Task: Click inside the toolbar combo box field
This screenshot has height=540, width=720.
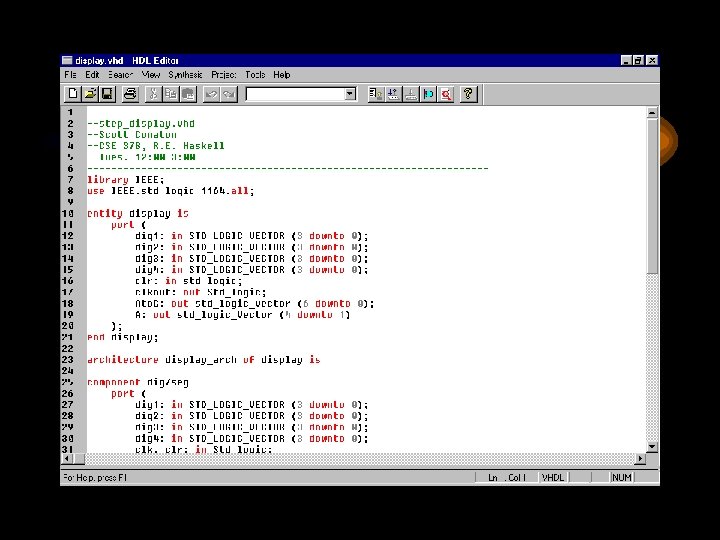Action: click(296, 94)
